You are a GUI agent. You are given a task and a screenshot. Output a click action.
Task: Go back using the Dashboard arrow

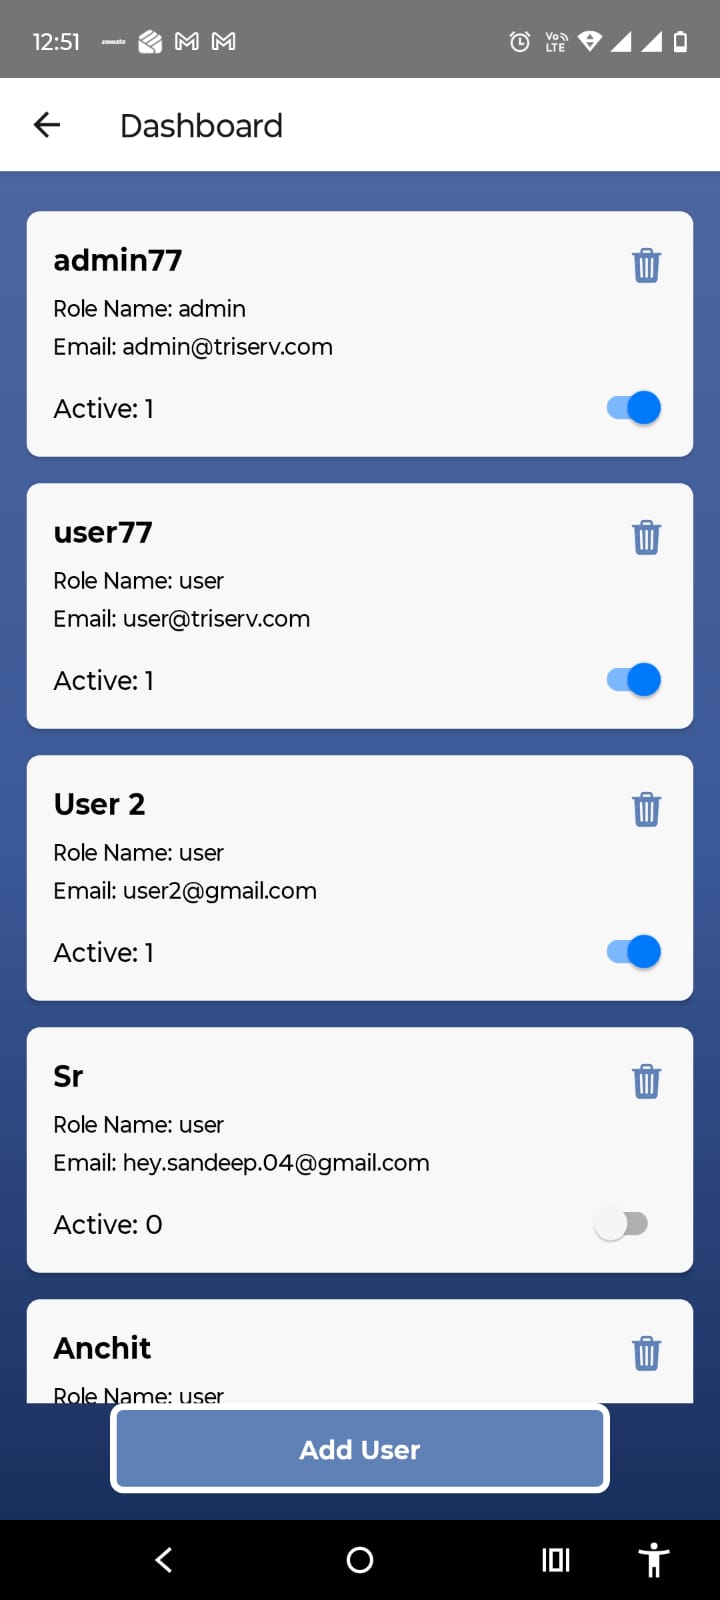coord(47,125)
